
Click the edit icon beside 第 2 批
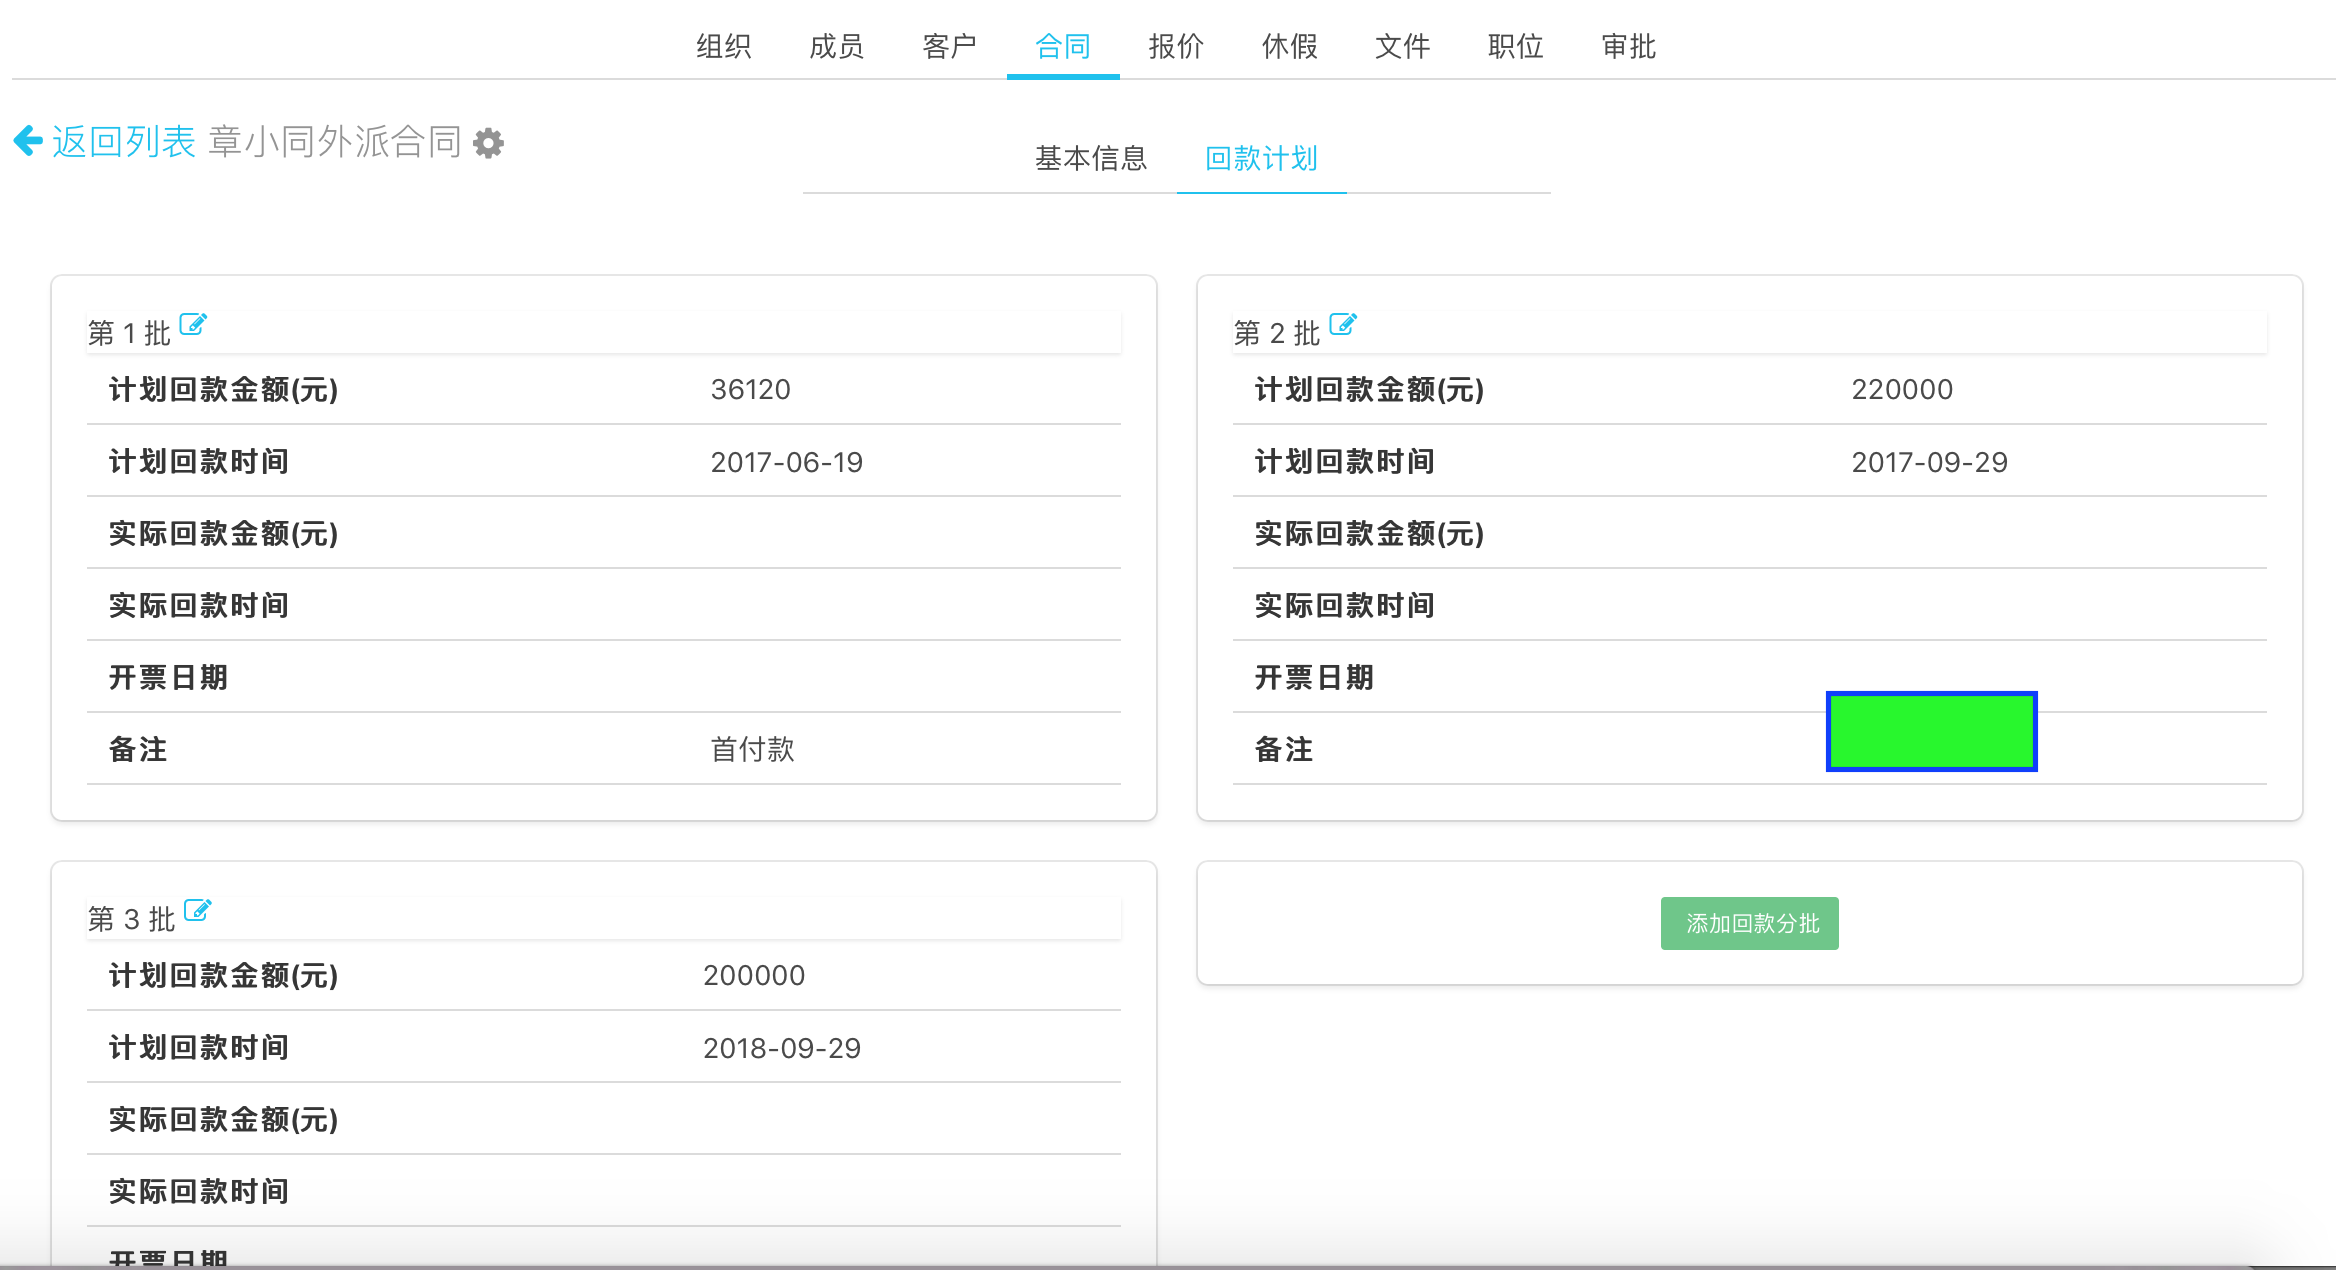coord(1343,324)
